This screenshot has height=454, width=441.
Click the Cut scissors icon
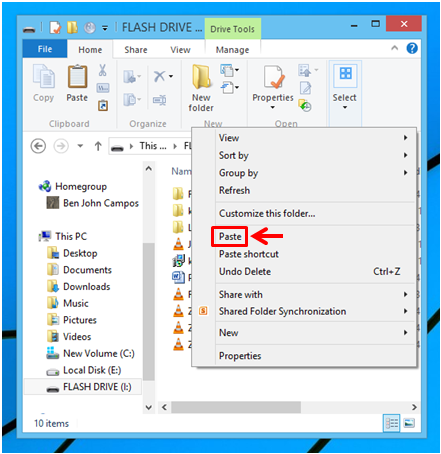point(103,70)
